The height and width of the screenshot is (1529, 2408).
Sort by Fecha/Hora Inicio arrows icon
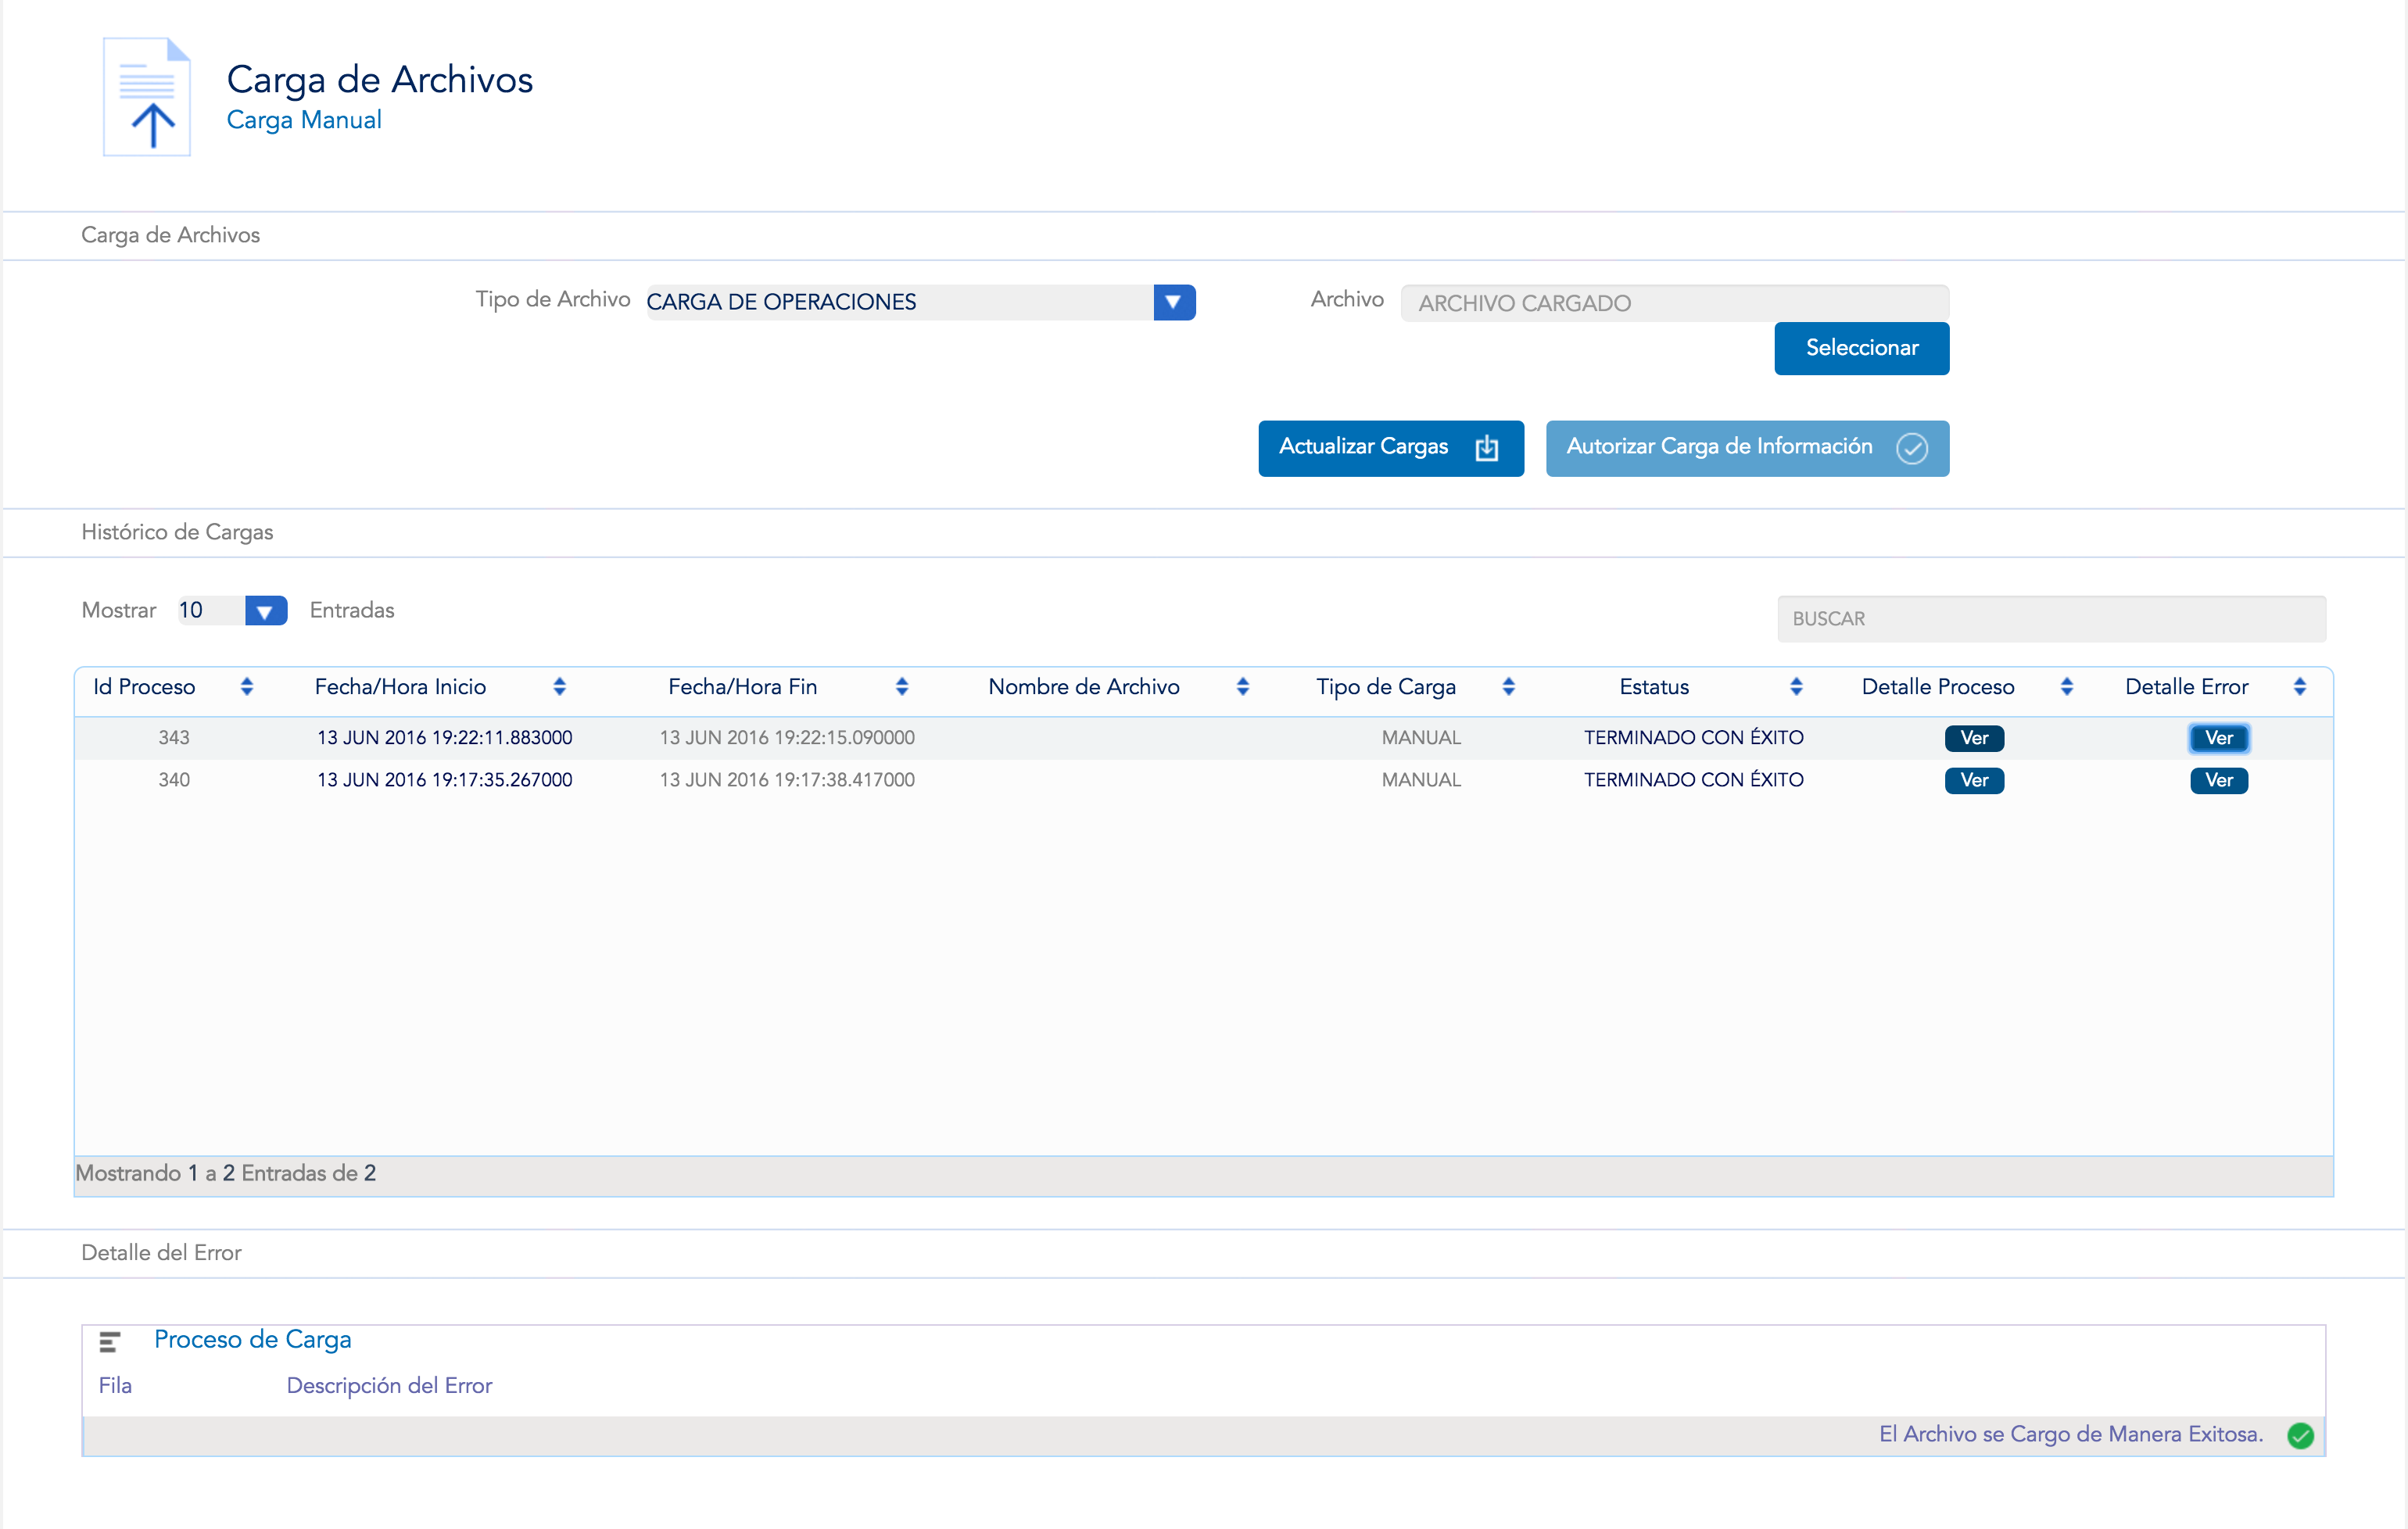click(x=560, y=686)
